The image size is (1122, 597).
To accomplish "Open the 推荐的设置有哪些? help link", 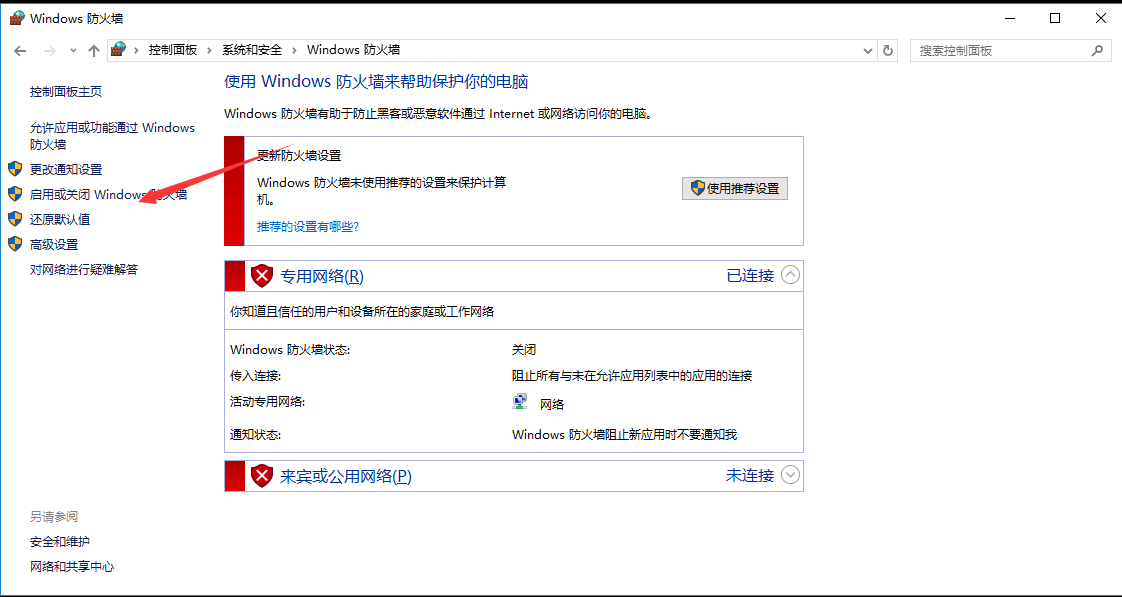I will coord(308,226).
